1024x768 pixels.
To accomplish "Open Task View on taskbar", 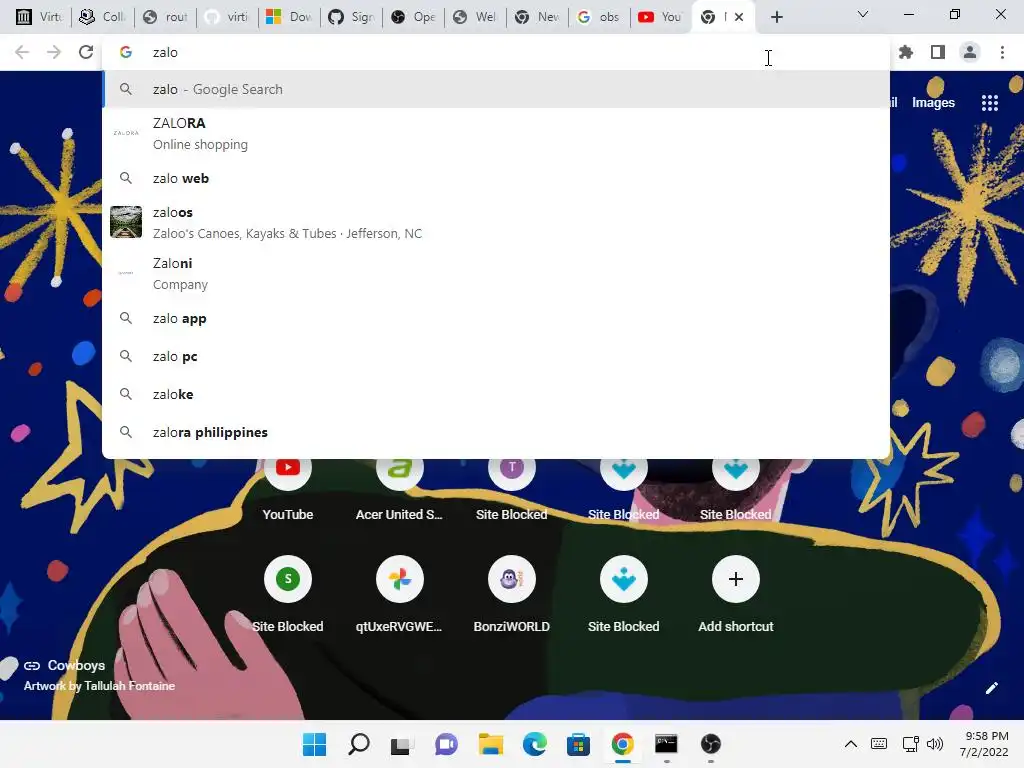I will pyautogui.click(x=402, y=744).
